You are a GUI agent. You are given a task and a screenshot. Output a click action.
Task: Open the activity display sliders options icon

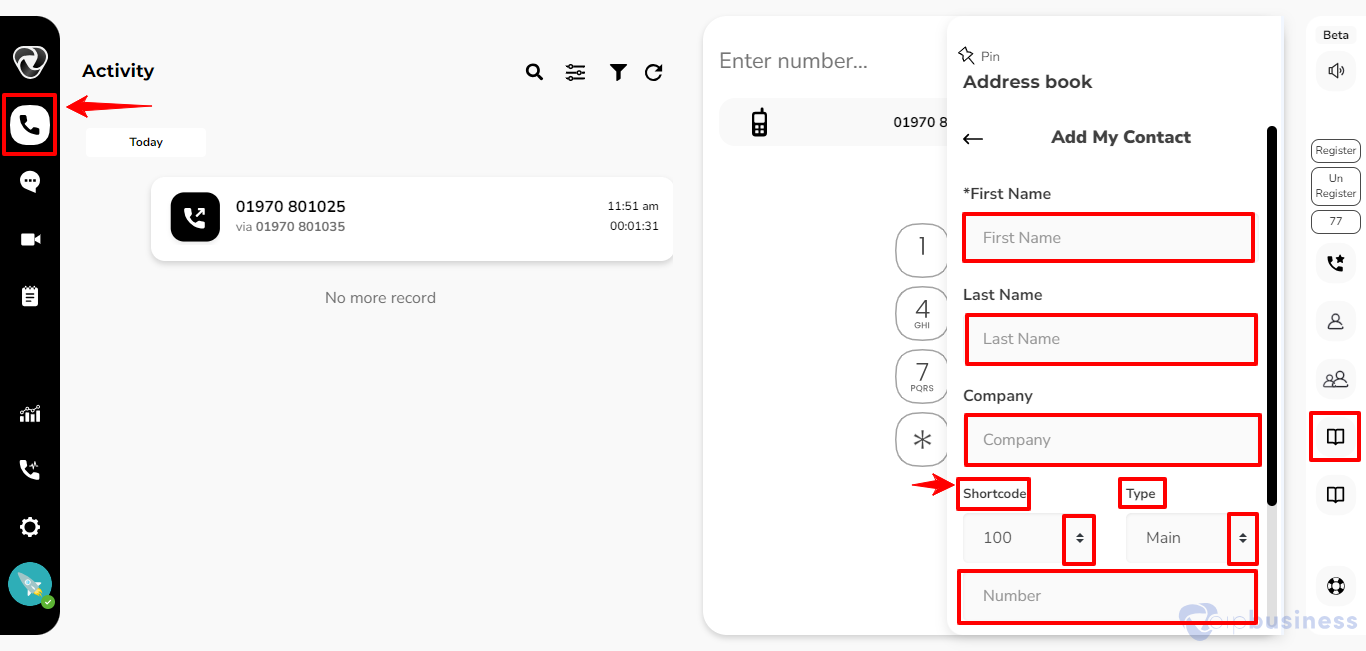coord(576,72)
